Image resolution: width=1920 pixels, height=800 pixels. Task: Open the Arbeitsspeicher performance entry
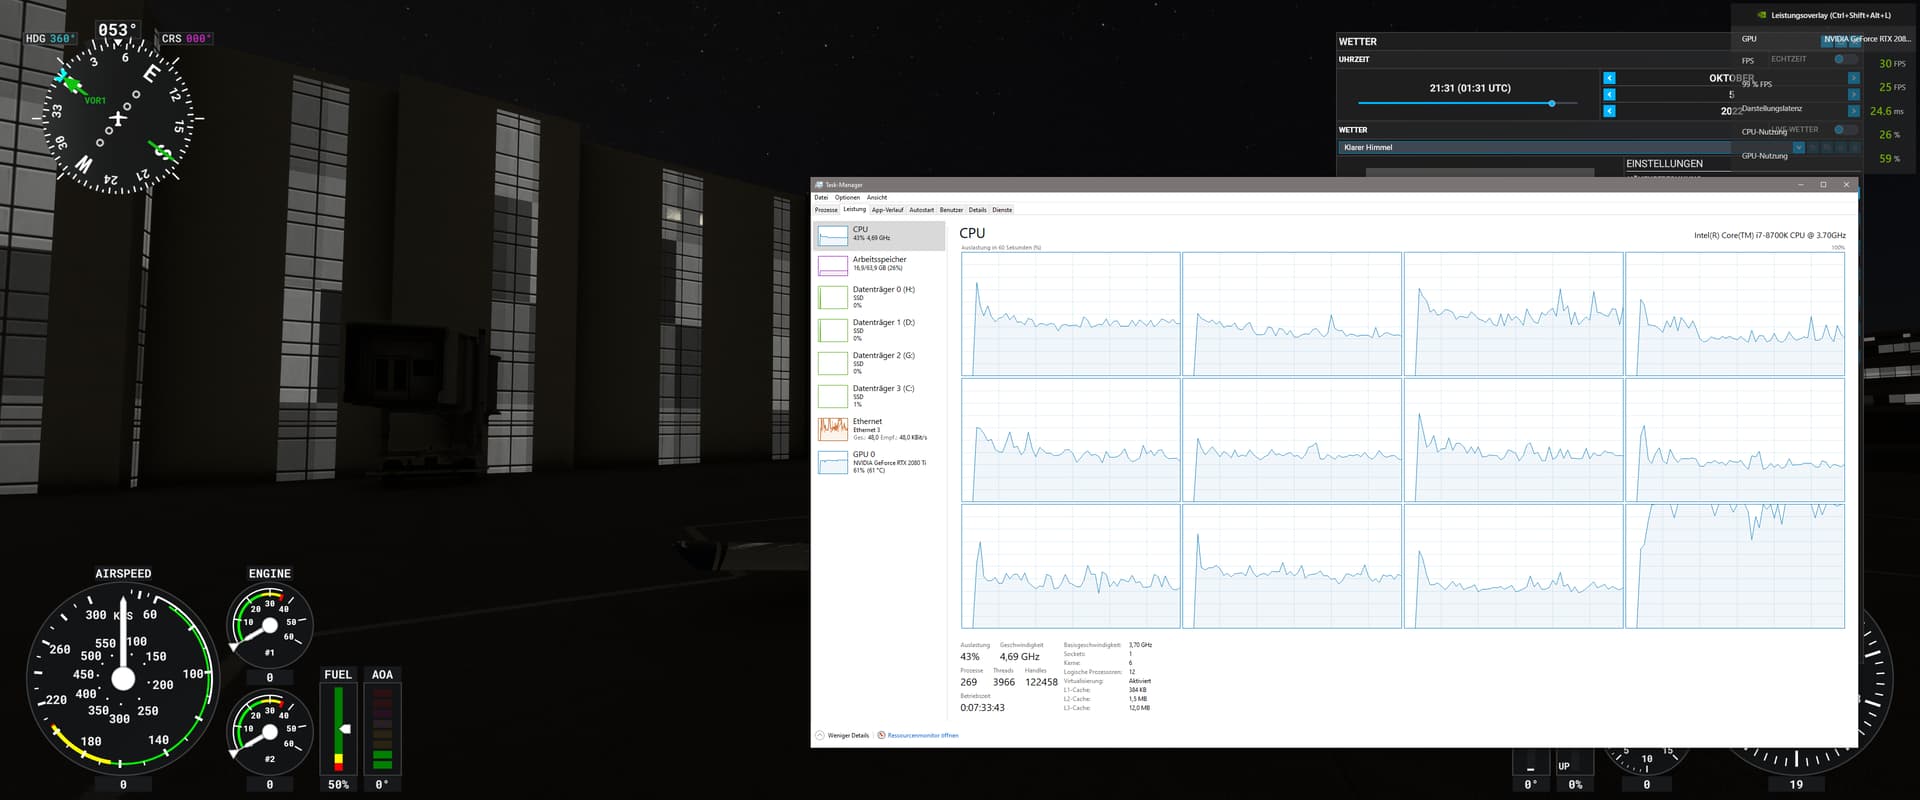[879, 264]
